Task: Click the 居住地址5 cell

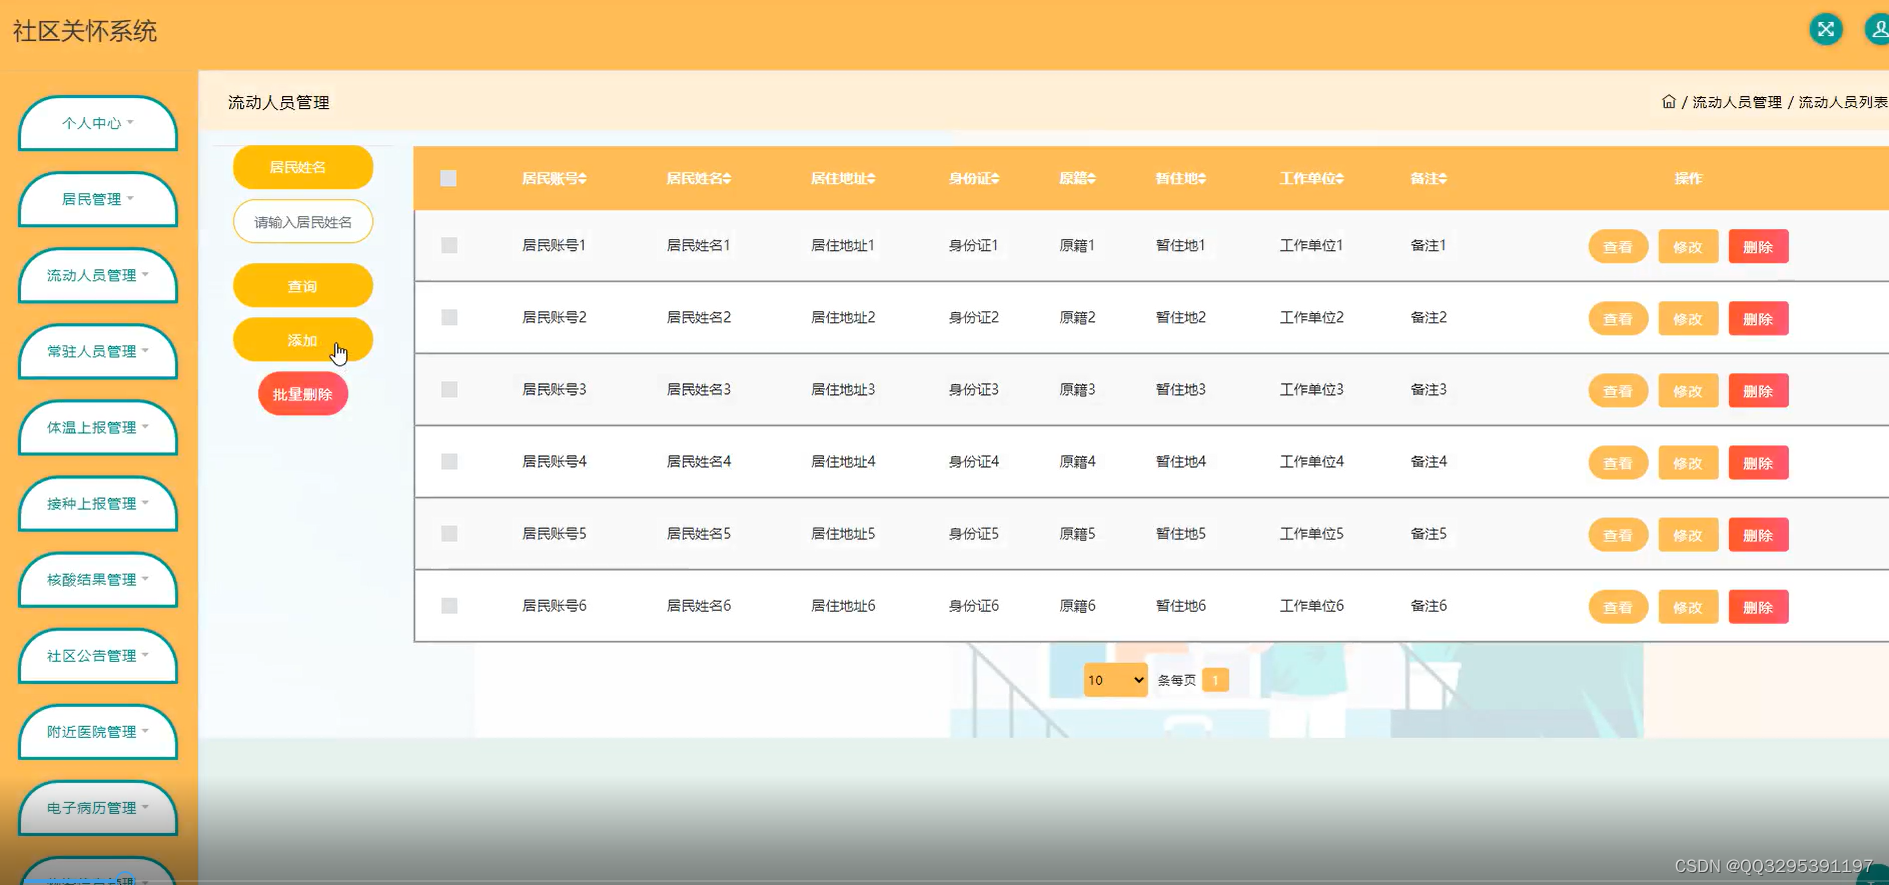Action: (843, 533)
